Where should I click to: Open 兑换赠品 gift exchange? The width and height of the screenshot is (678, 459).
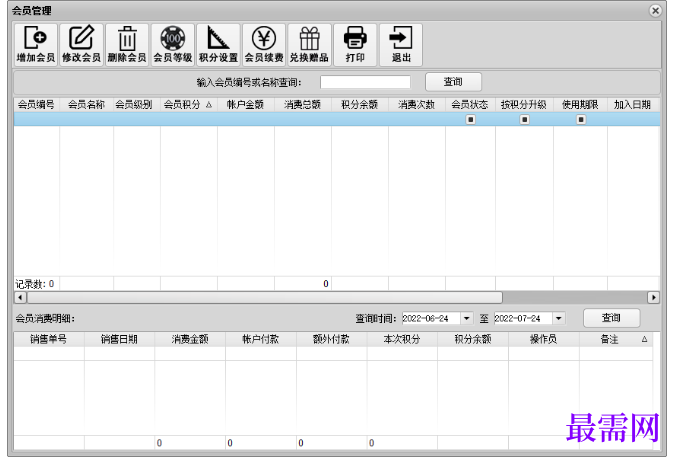[310, 45]
